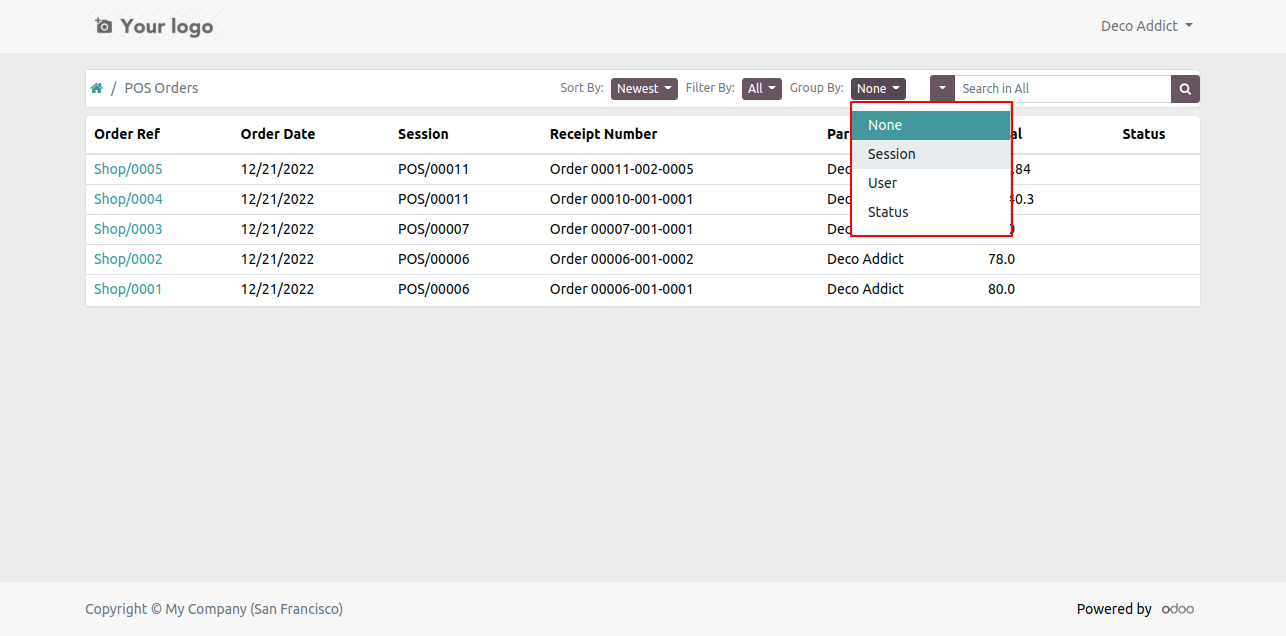Click the total value 80.0
The width and height of the screenshot is (1286, 636).
[x=1001, y=289]
